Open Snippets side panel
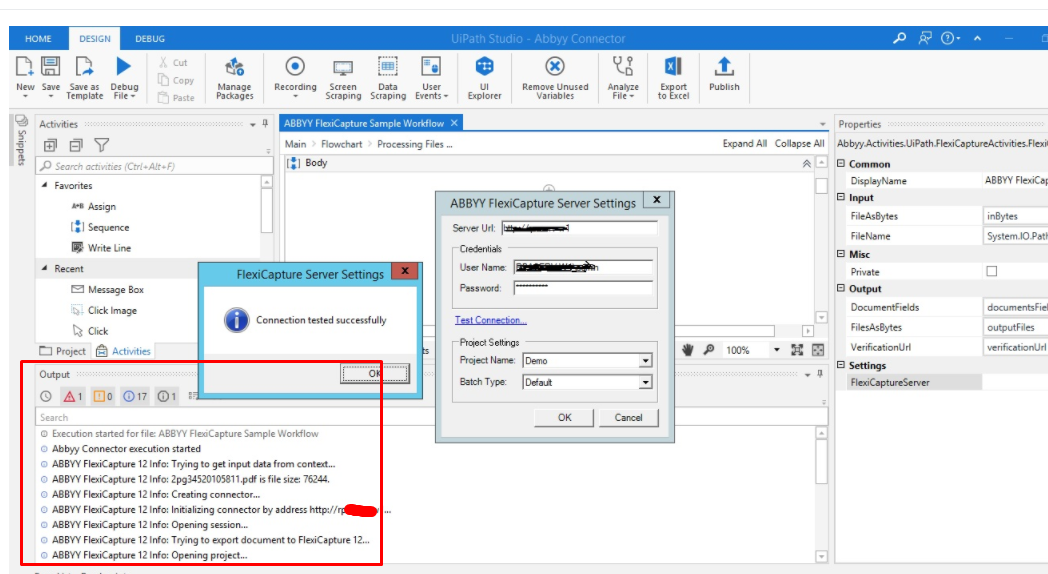1048x574 pixels. coord(21,140)
